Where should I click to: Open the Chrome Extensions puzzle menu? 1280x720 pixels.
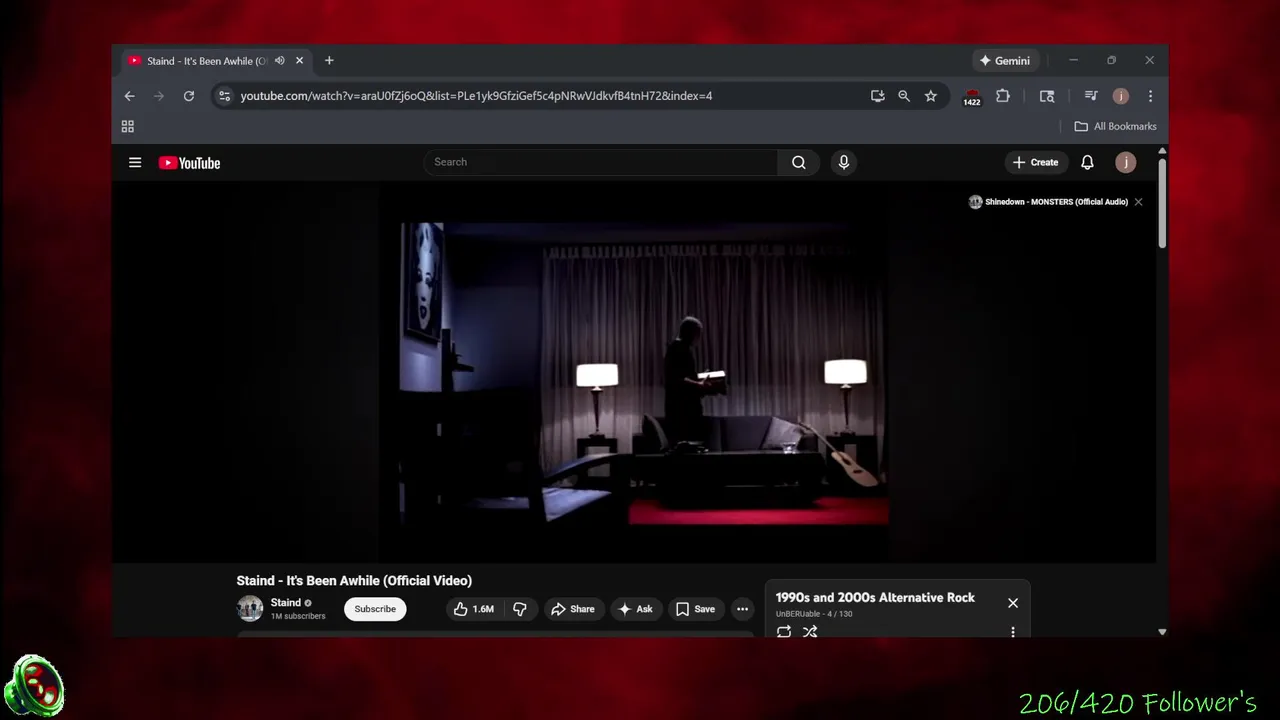[1003, 96]
